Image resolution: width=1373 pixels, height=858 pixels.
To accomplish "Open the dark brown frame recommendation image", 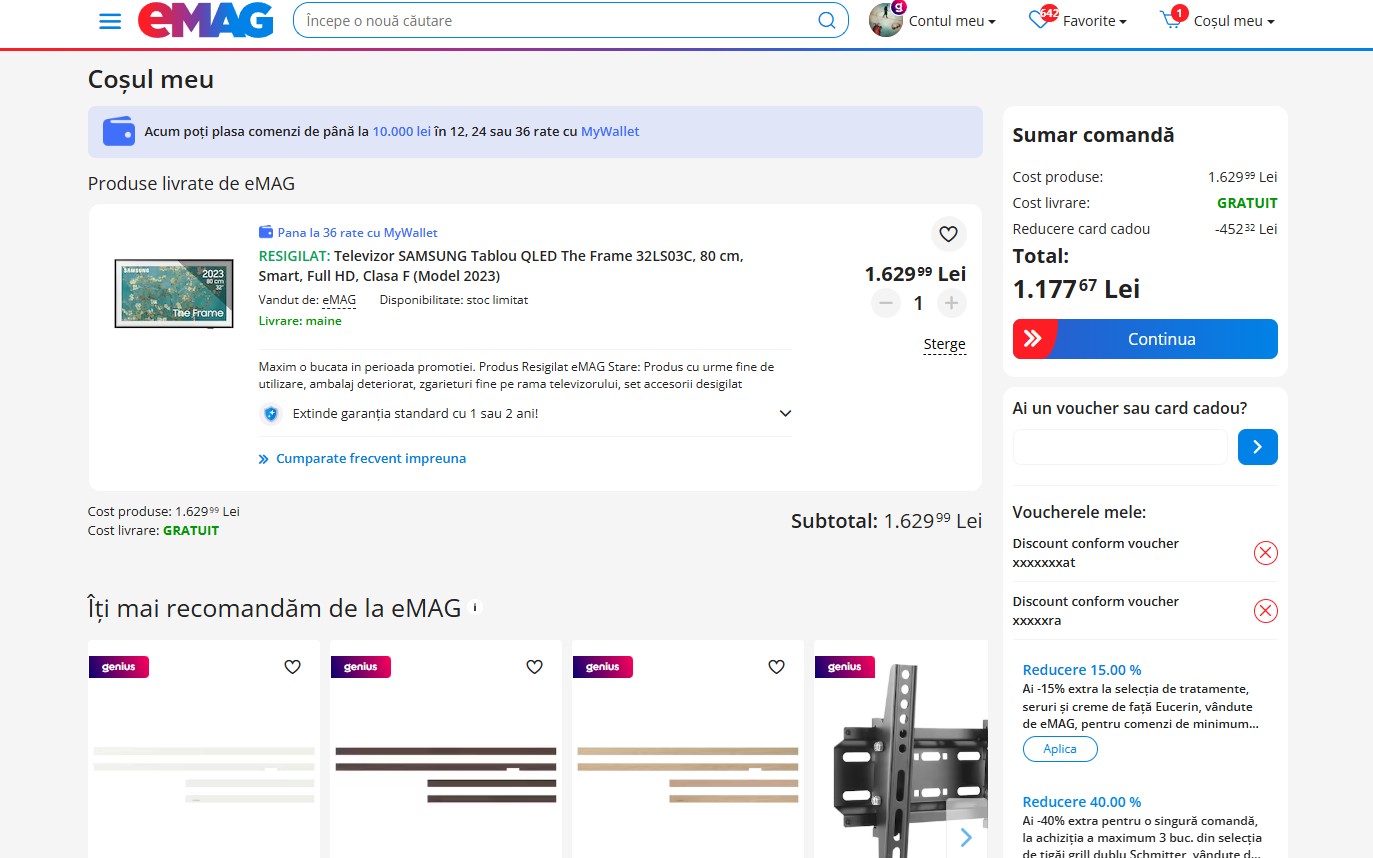I will pos(446,774).
